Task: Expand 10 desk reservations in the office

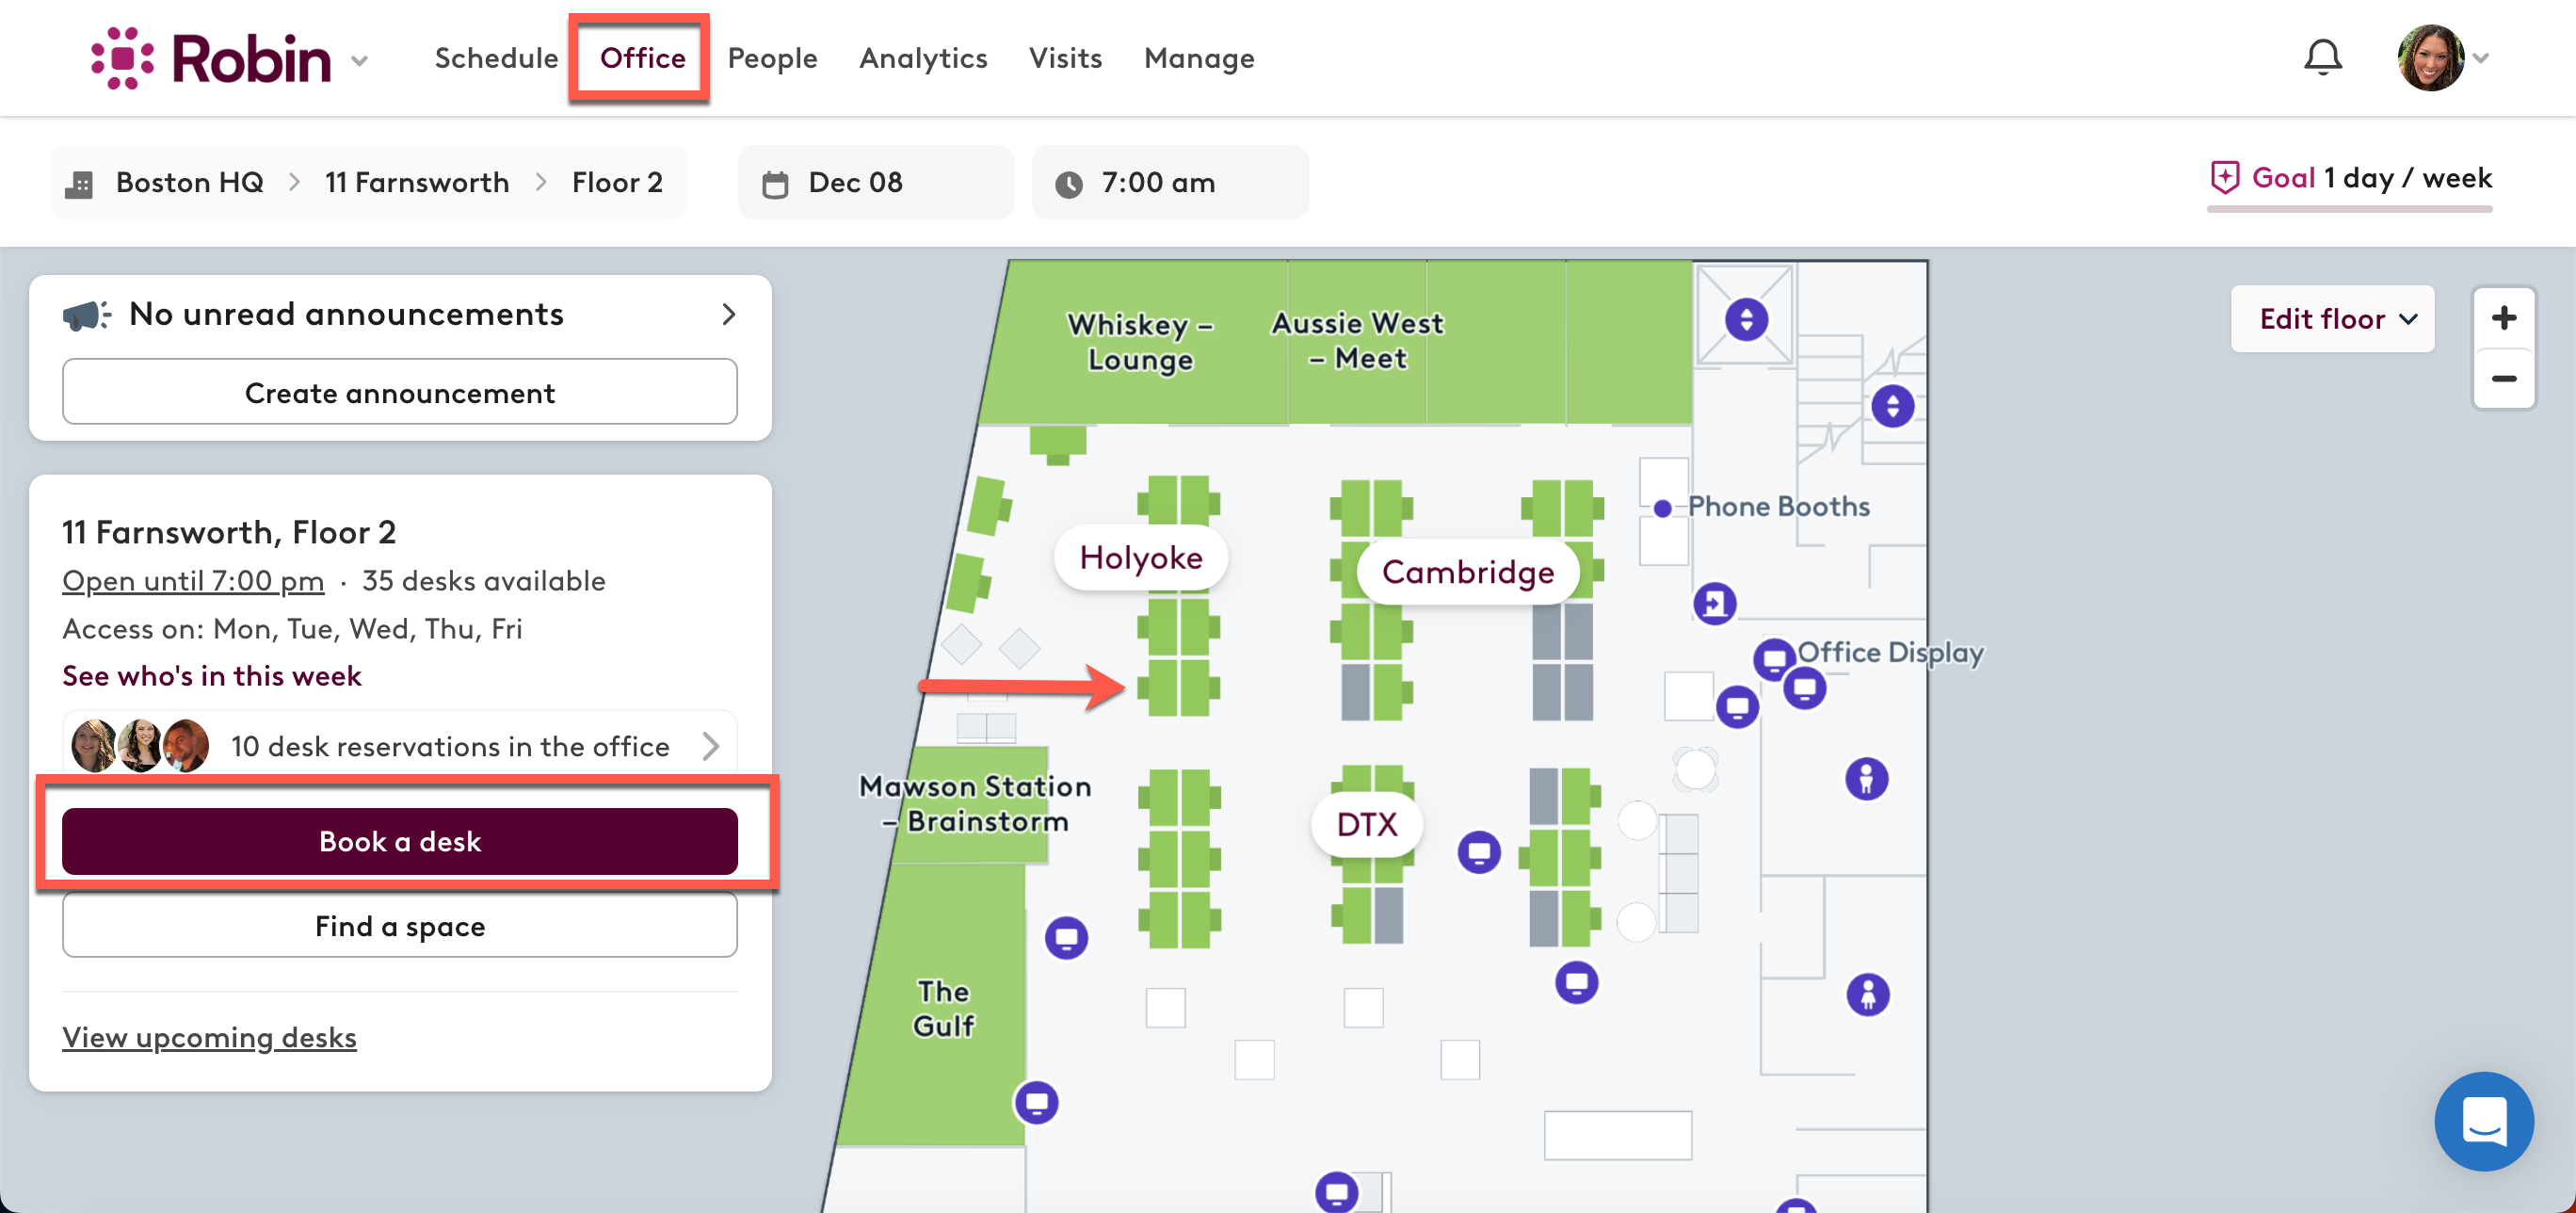Action: (x=400, y=746)
